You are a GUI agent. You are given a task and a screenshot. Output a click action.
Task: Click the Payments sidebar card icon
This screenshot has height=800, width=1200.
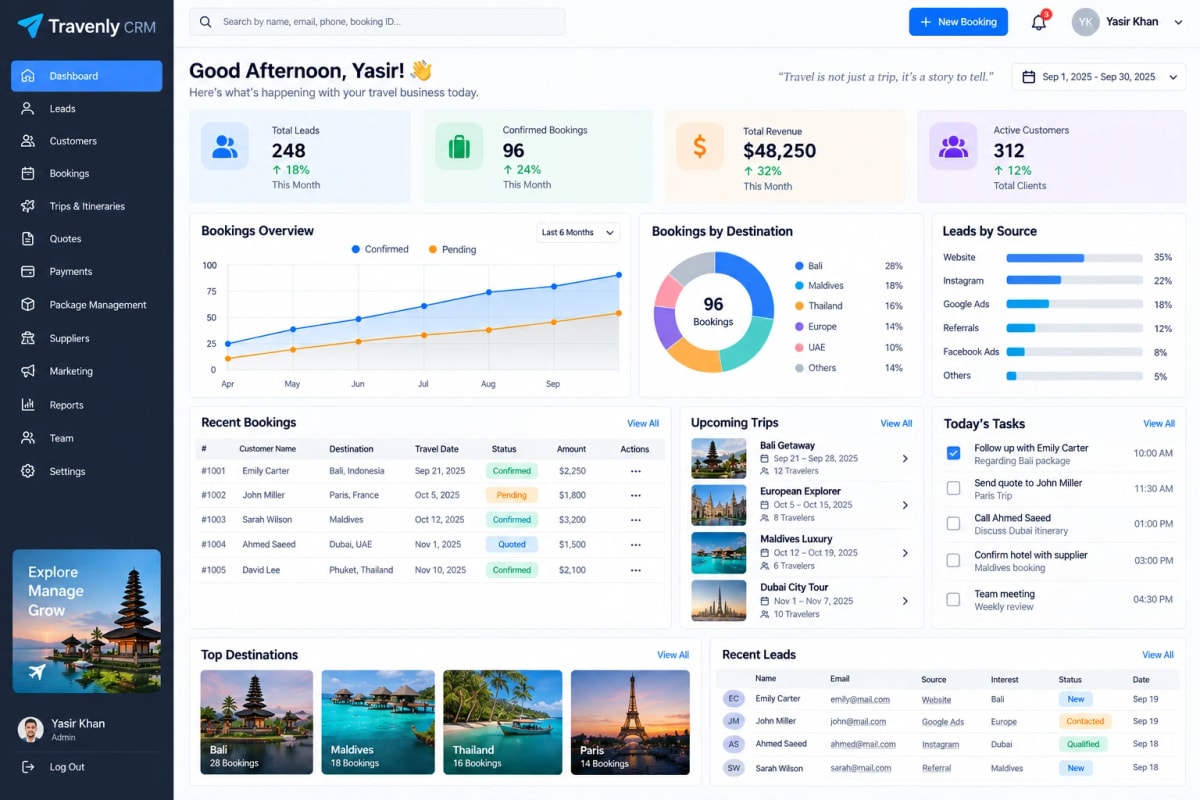(x=28, y=271)
